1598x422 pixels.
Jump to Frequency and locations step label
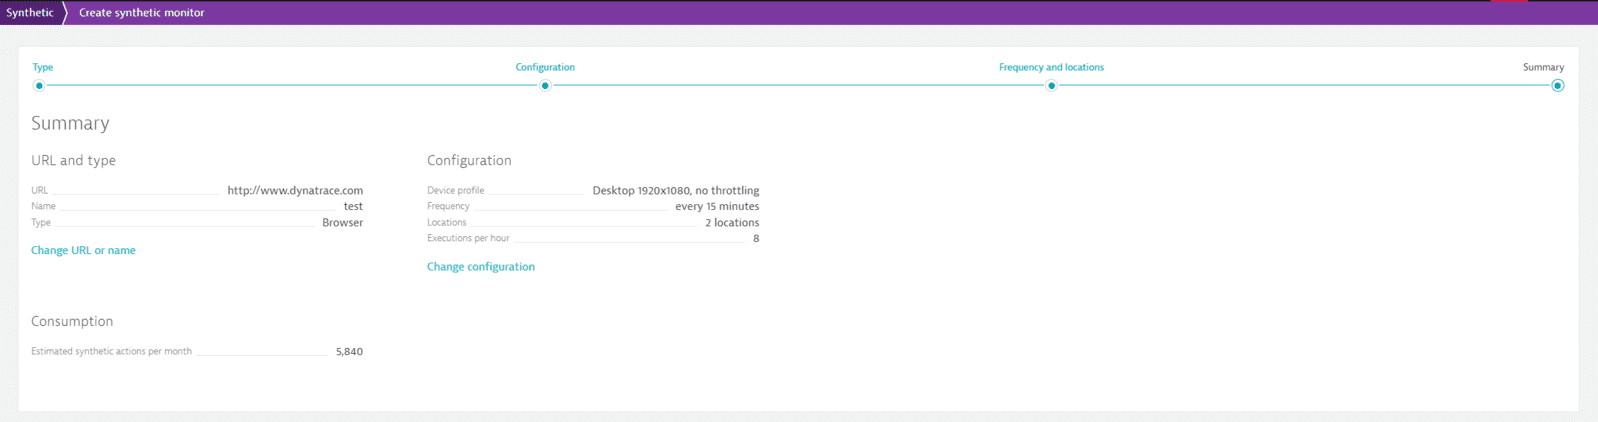1051,67
